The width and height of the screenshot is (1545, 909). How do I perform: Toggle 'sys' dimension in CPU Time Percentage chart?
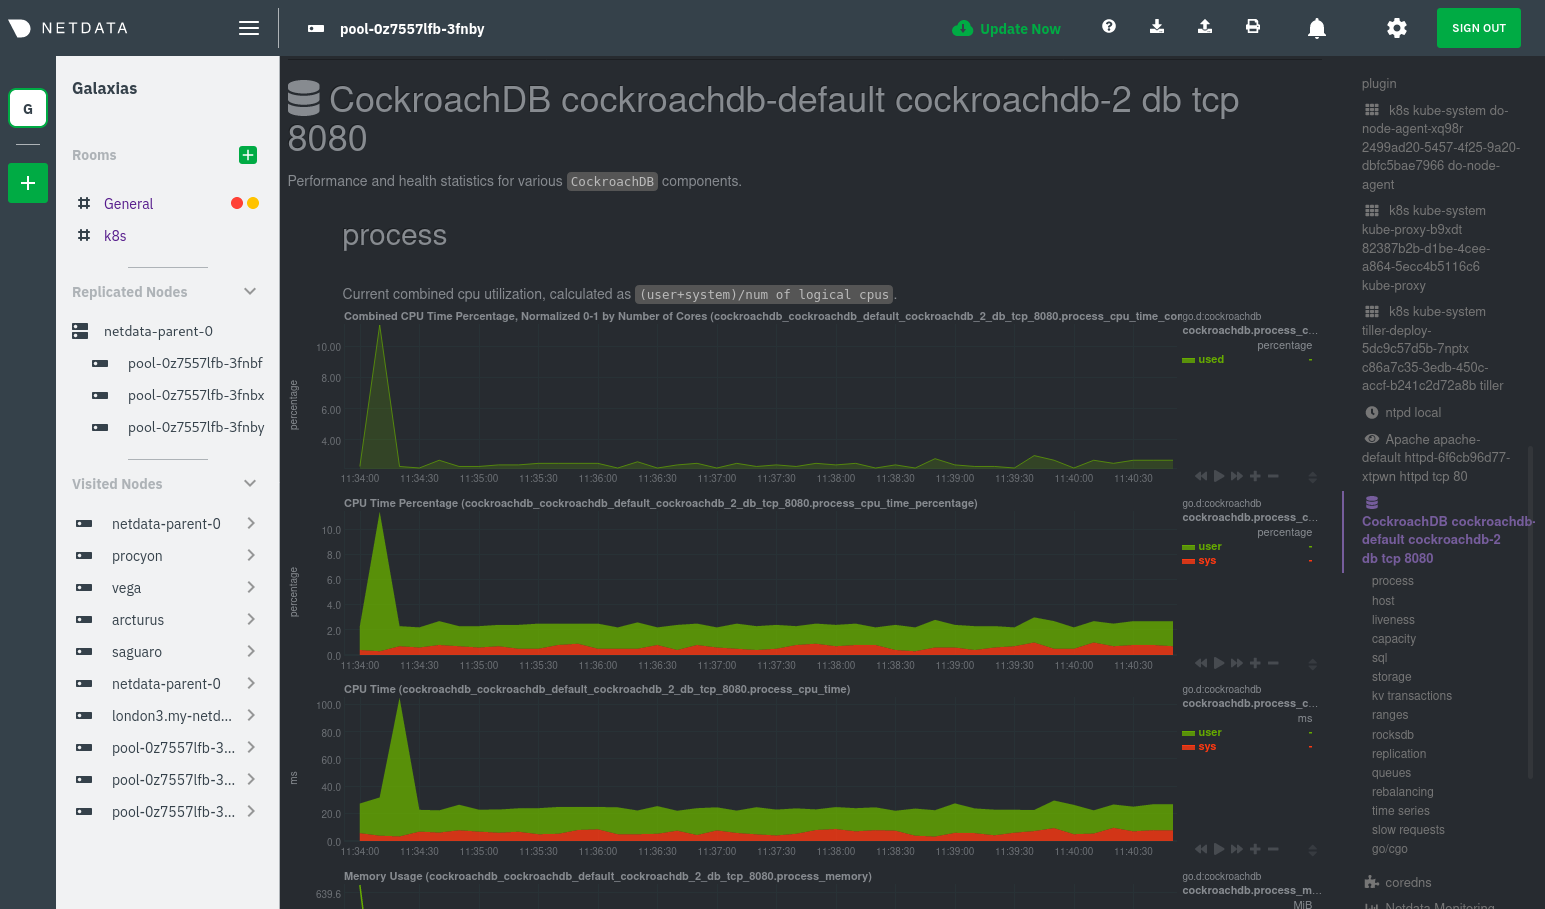pos(1207,560)
